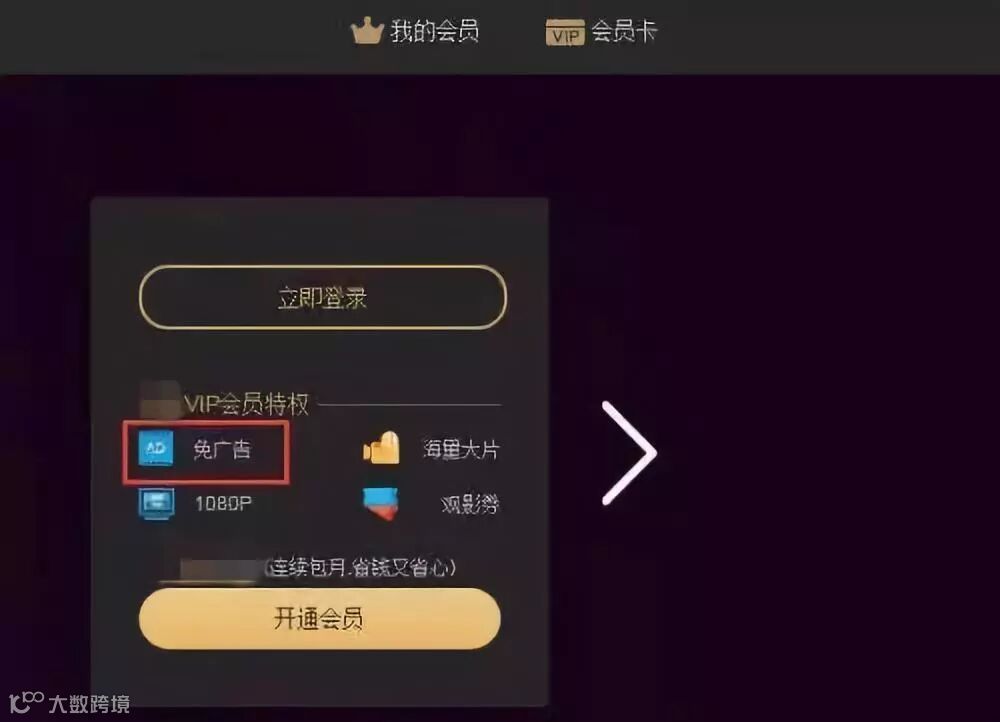Click the VIP card badge icon
This screenshot has height=722, width=1000.
click(x=564, y=32)
